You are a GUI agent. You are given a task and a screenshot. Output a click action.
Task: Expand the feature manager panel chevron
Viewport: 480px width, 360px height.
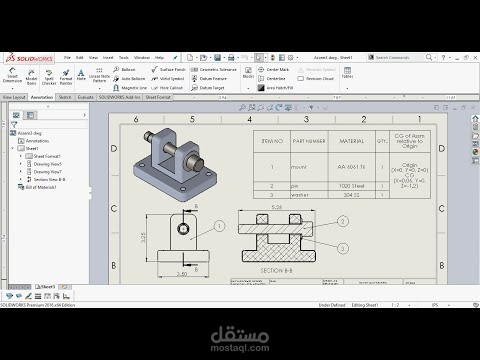click(84, 115)
